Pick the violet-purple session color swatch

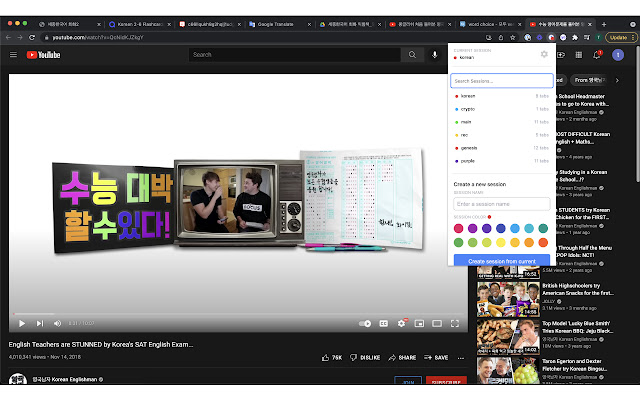click(x=472, y=228)
